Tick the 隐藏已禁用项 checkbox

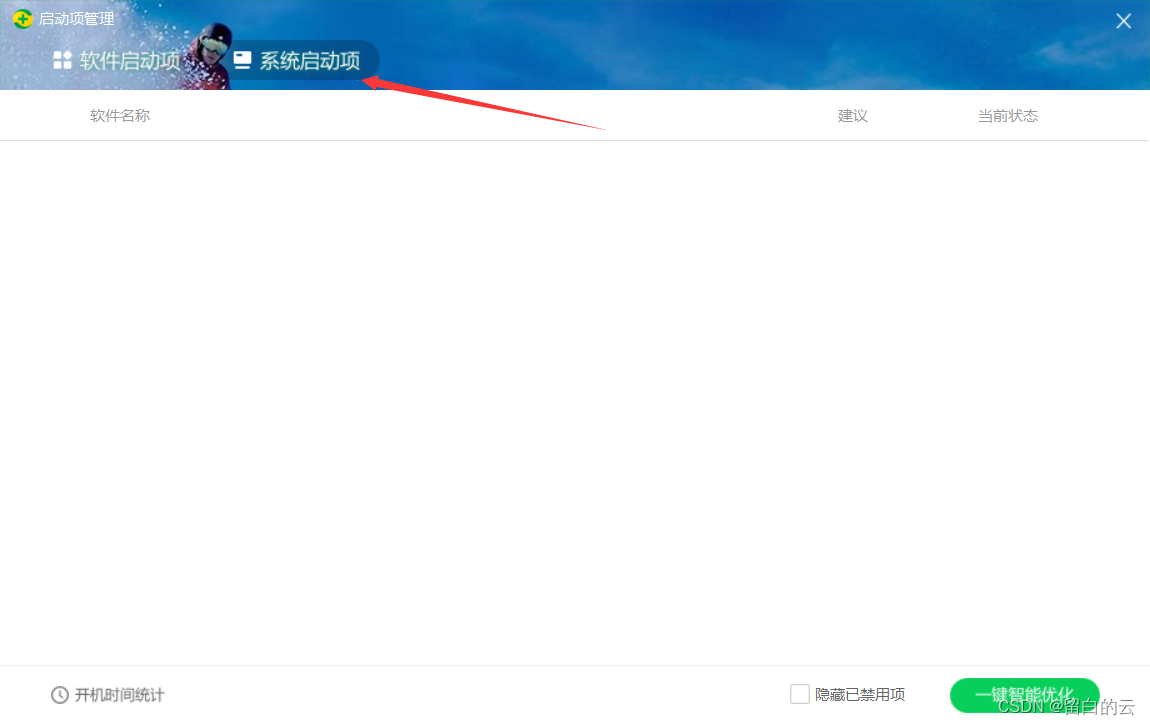tap(799, 693)
